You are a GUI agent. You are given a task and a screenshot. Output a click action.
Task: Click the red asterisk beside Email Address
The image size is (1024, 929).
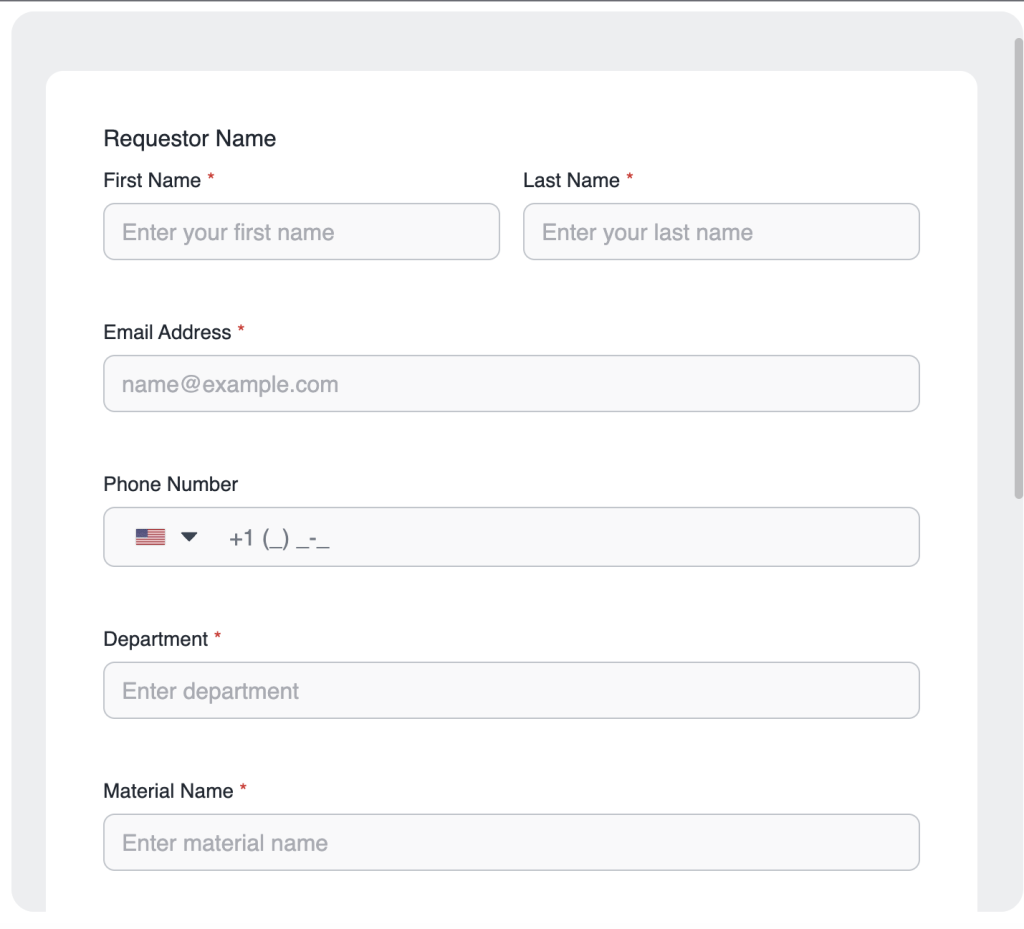coord(240,330)
